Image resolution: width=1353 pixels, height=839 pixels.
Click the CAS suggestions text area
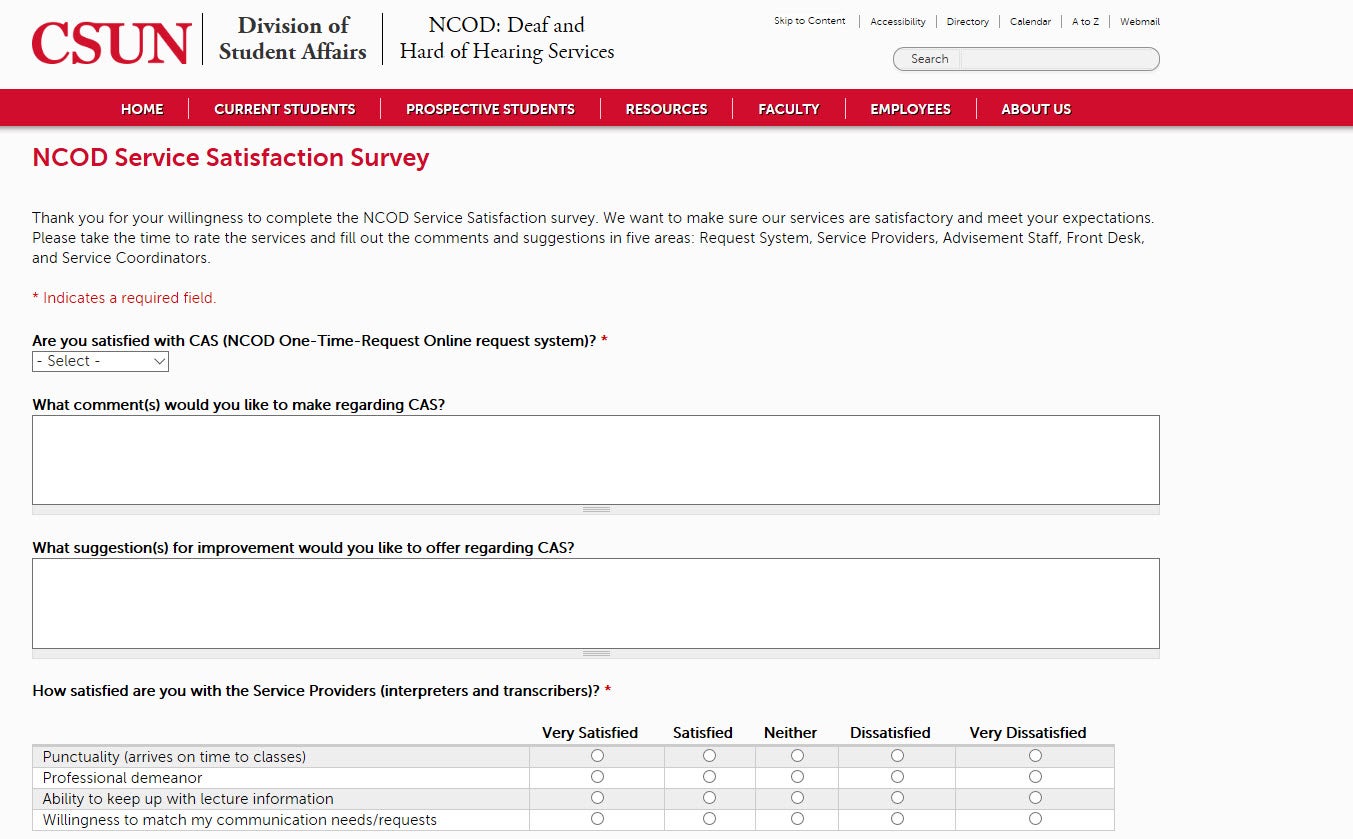[596, 603]
